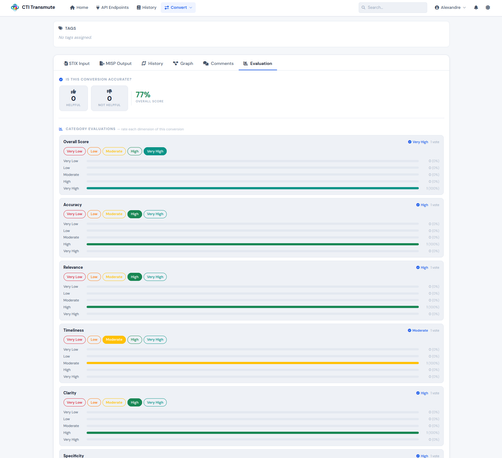
Task: Rate Clarity as High
Action: (x=135, y=402)
